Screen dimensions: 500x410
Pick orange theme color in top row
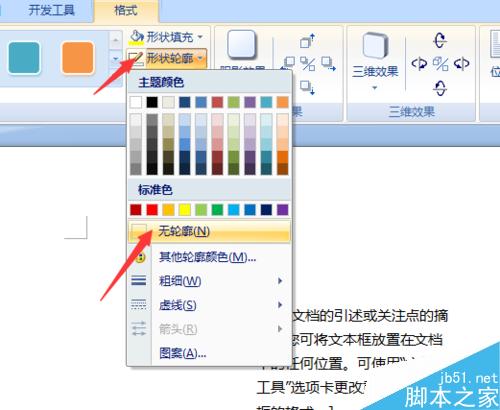click(283, 102)
